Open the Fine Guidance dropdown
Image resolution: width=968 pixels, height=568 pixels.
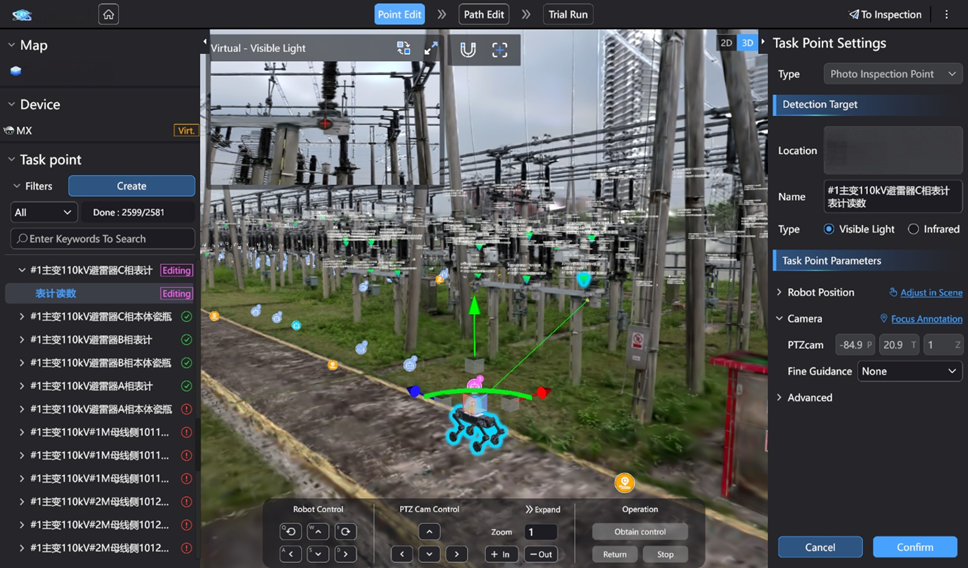(x=909, y=371)
